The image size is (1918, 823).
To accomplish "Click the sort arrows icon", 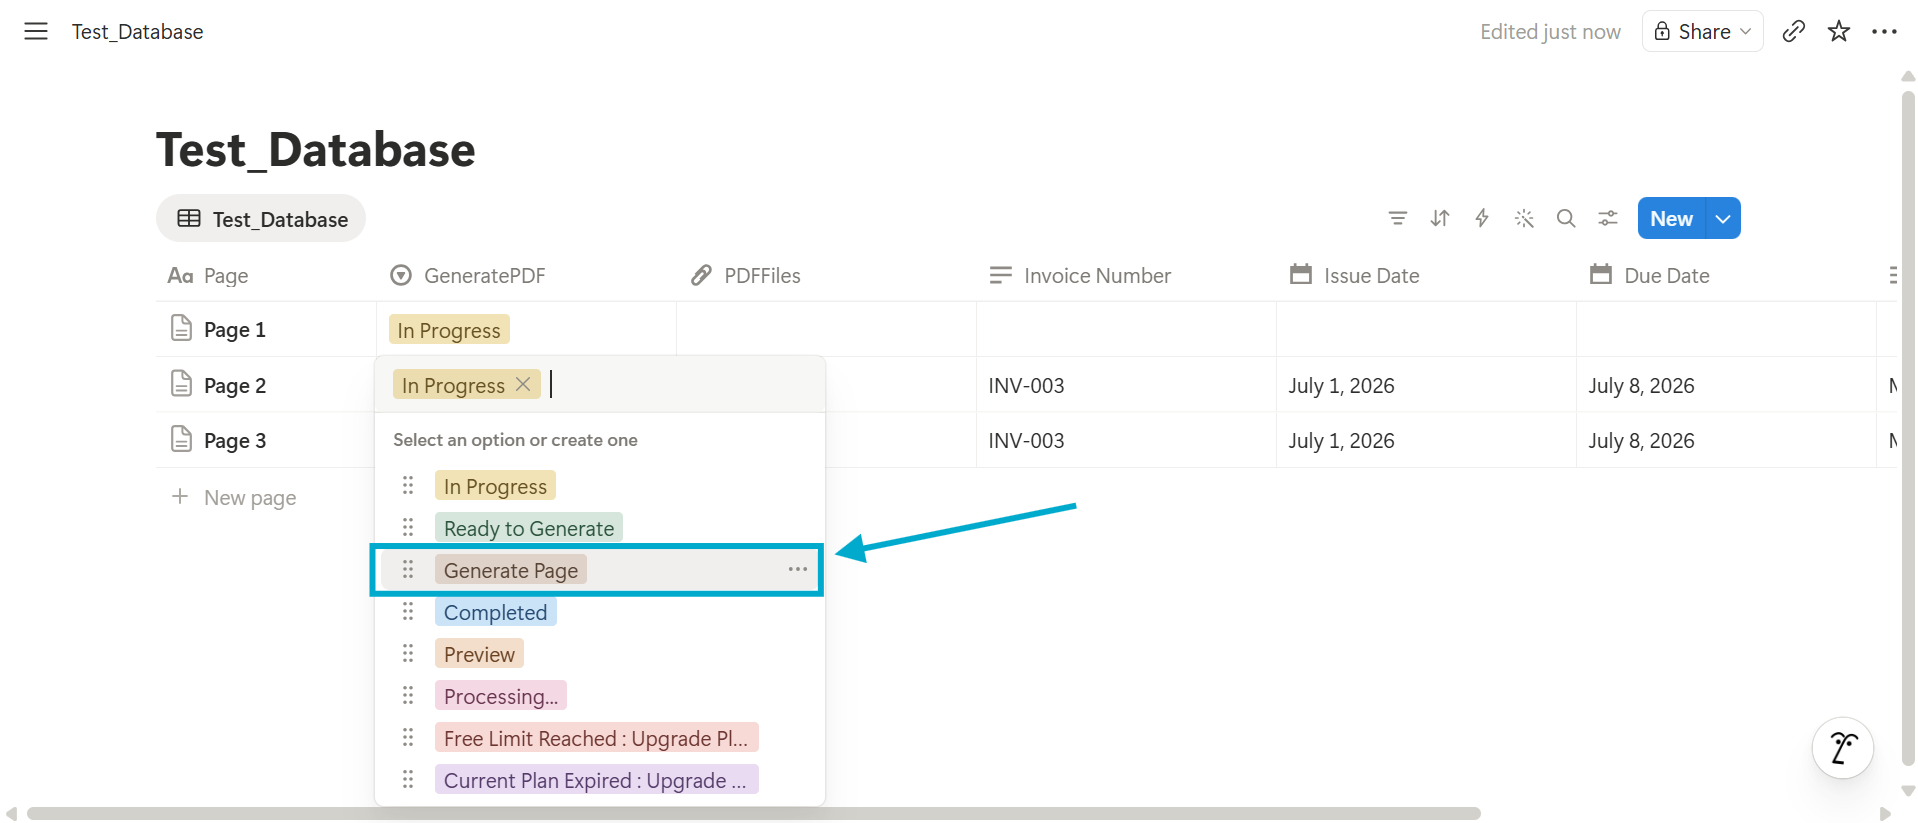I will click(1440, 218).
